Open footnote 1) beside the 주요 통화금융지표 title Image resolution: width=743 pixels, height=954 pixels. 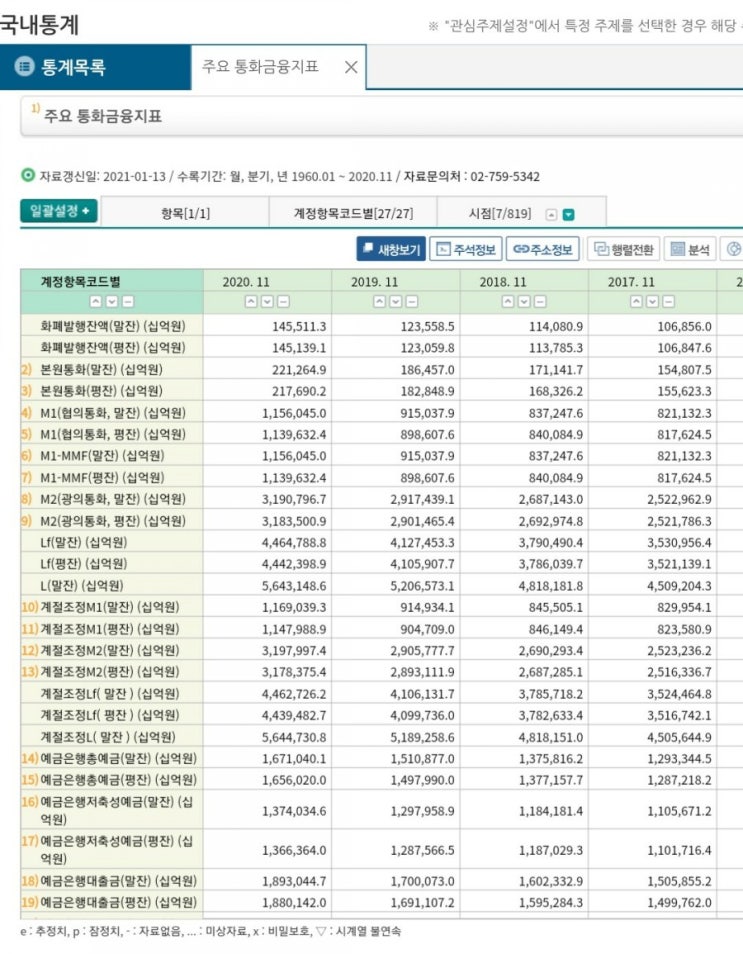point(35,108)
